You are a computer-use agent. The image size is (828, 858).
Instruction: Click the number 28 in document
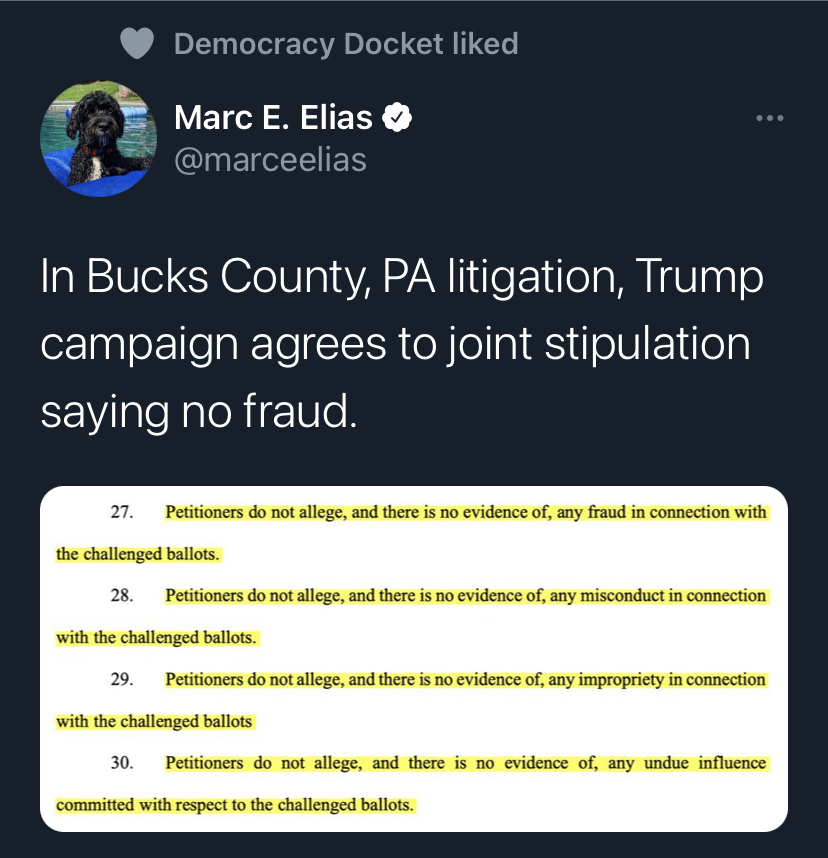pyautogui.click(x=121, y=596)
